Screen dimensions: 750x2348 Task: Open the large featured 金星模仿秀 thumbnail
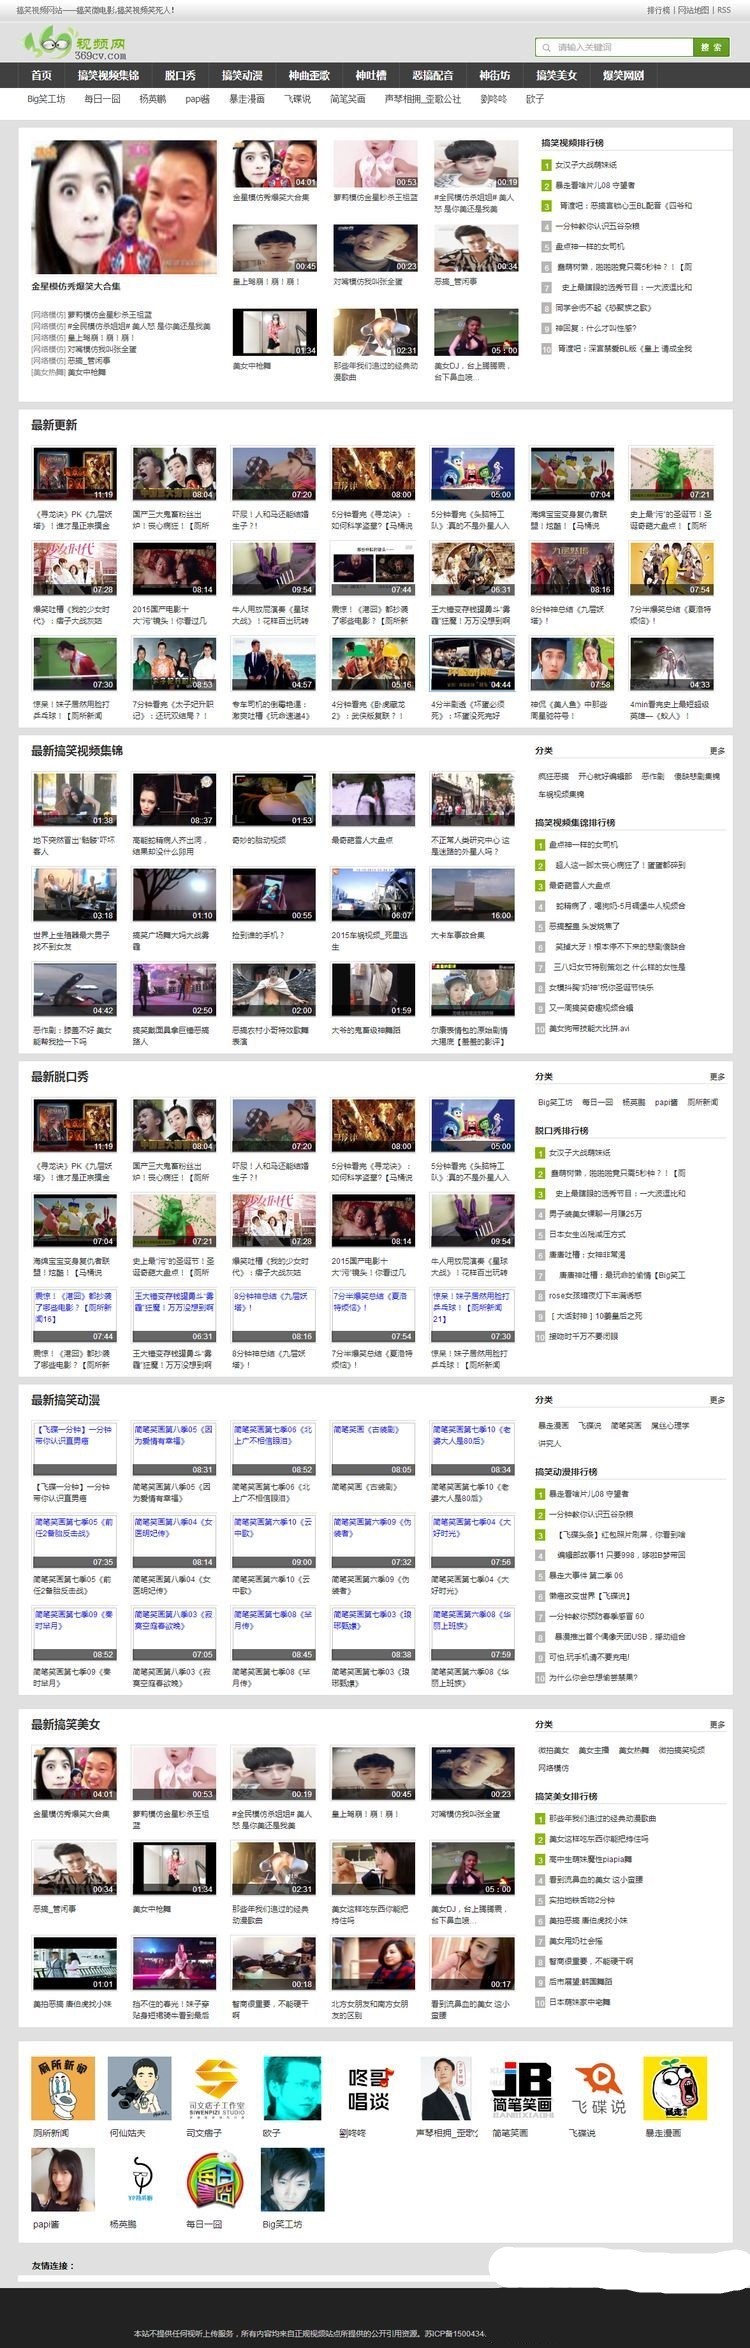point(124,206)
